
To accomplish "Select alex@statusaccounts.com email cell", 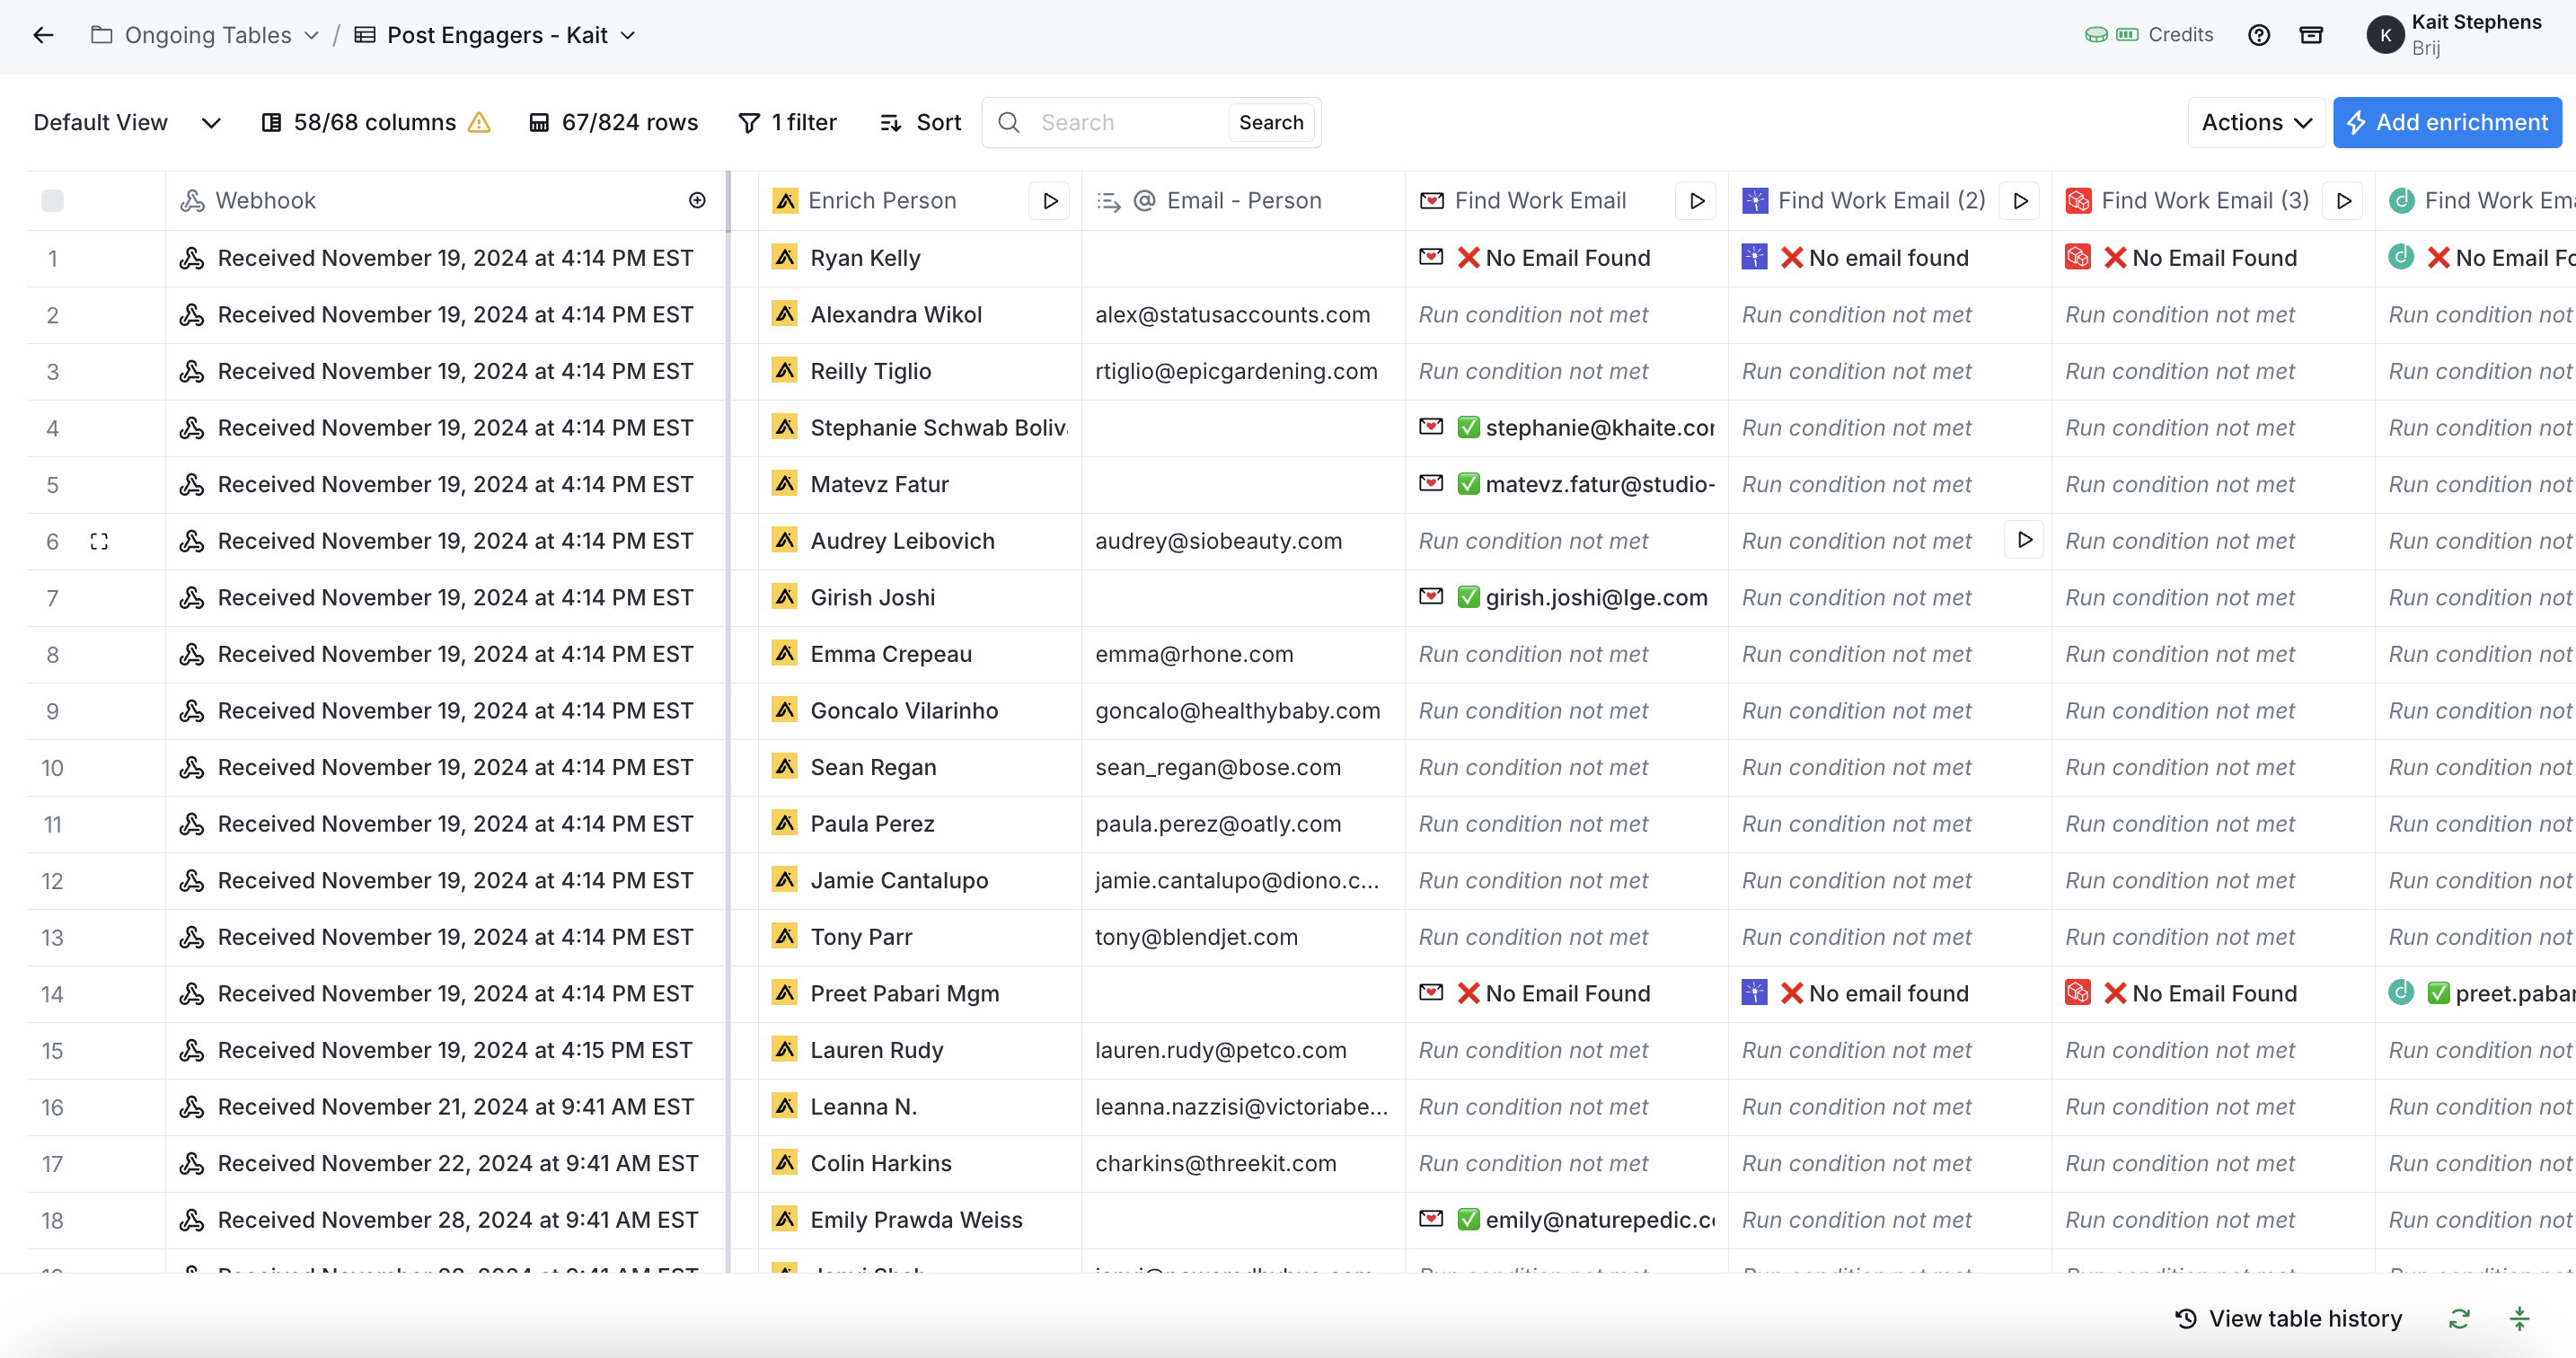I will point(1243,315).
